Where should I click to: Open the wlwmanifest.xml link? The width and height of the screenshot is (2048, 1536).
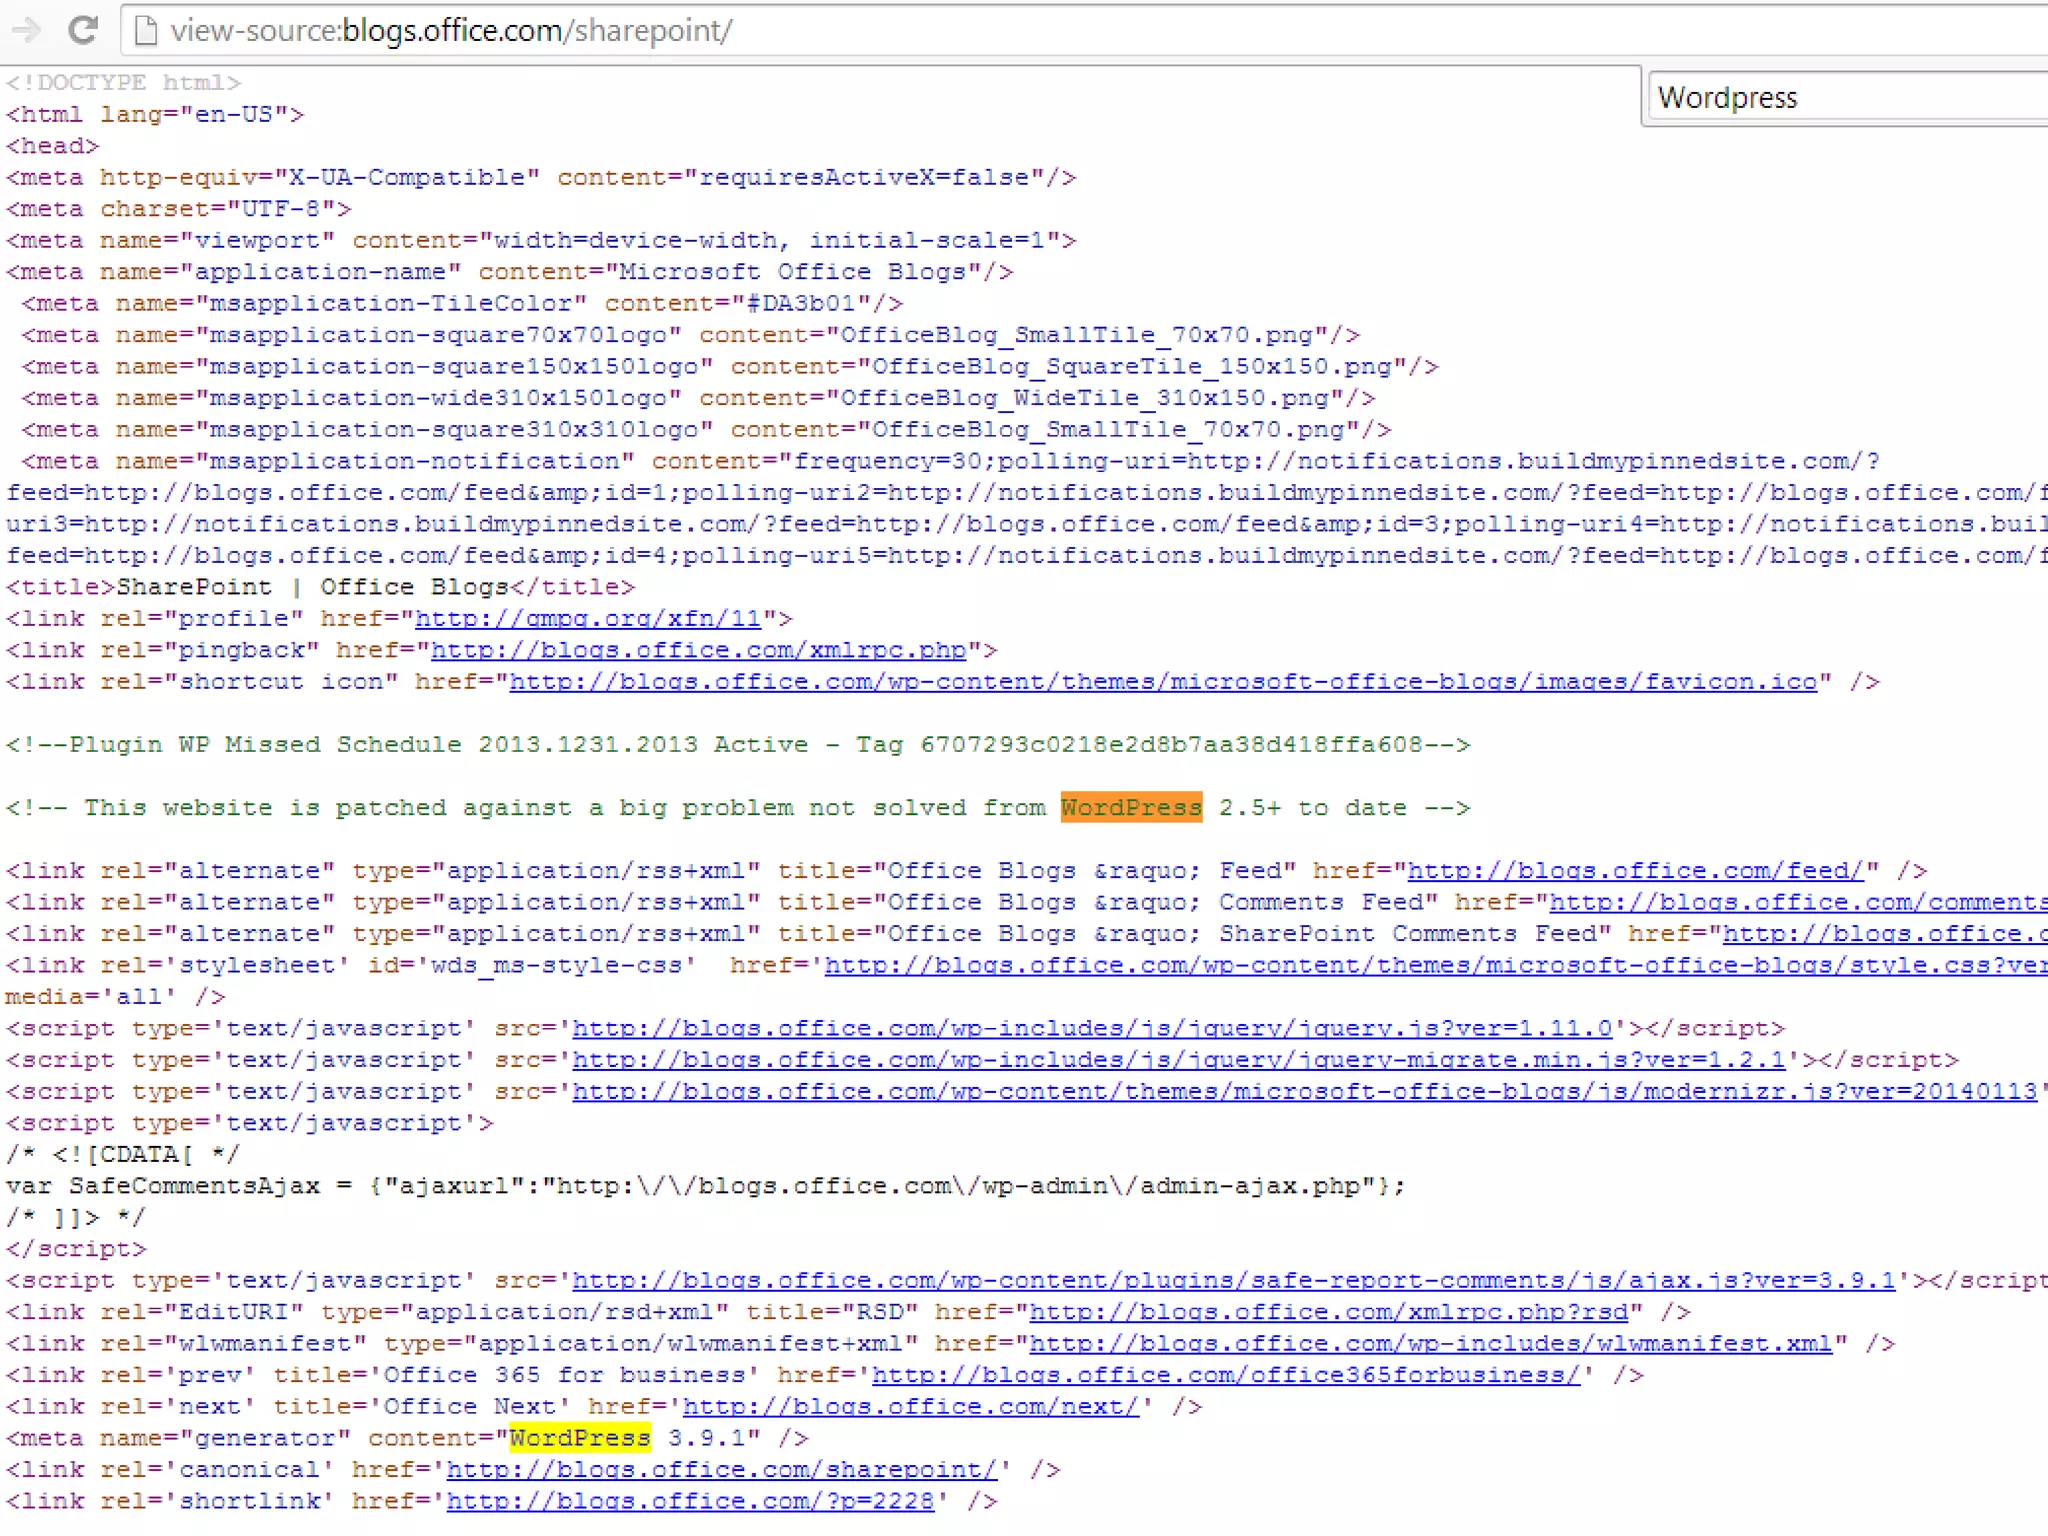(1430, 1344)
